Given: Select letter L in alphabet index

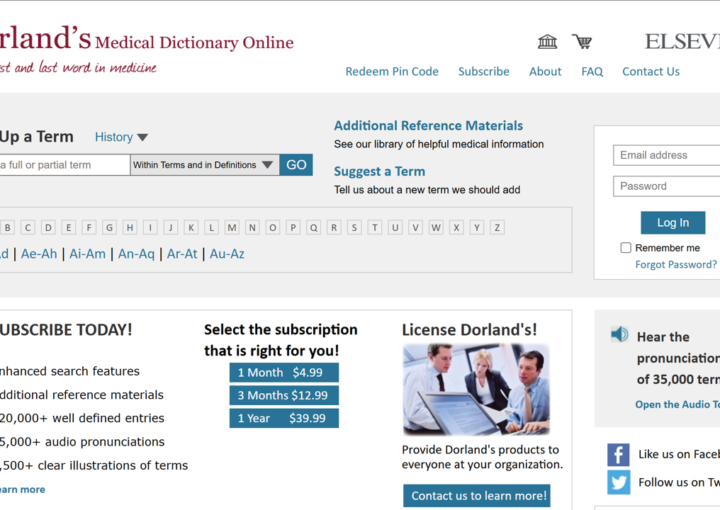Looking at the screenshot, I should [x=211, y=227].
